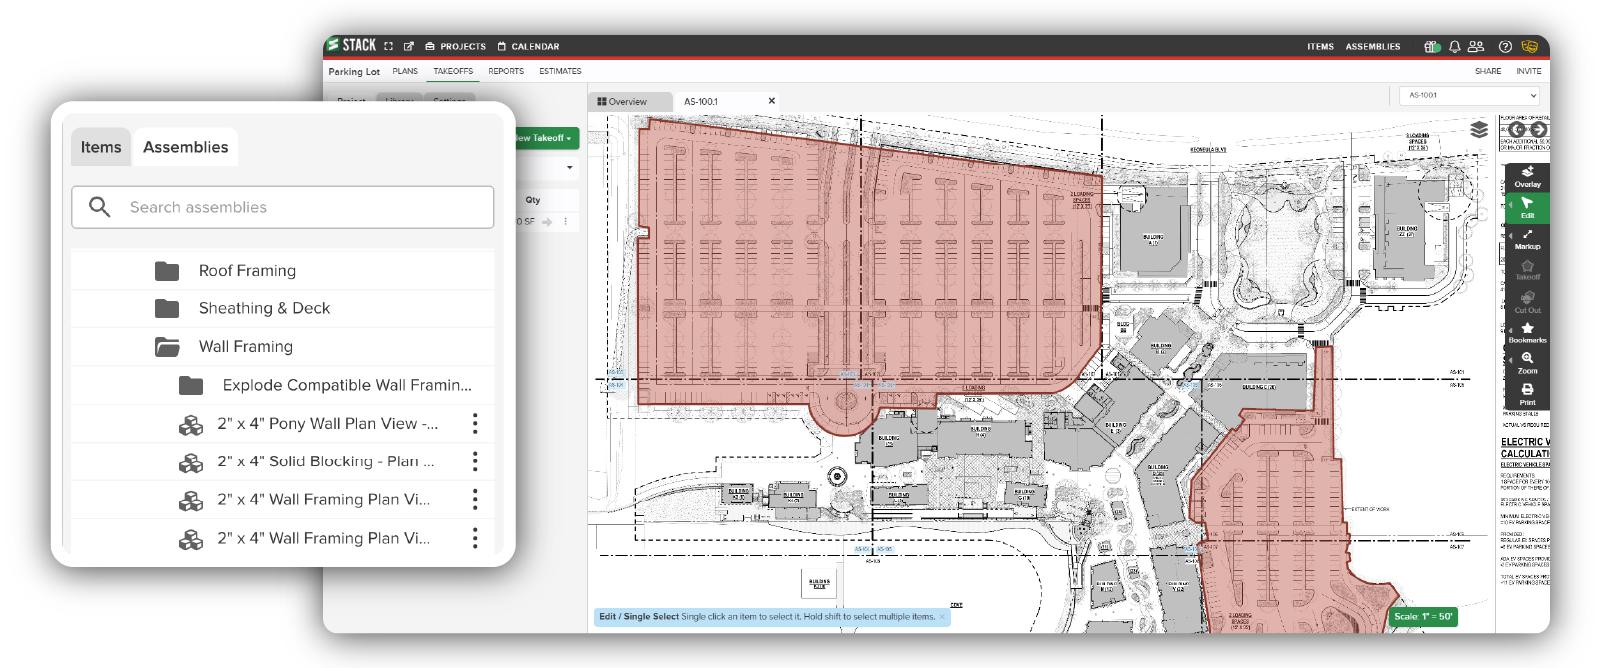Open the layers stack icon on plan
Screen dimensions: 1601x668
(x=1479, y=129)
